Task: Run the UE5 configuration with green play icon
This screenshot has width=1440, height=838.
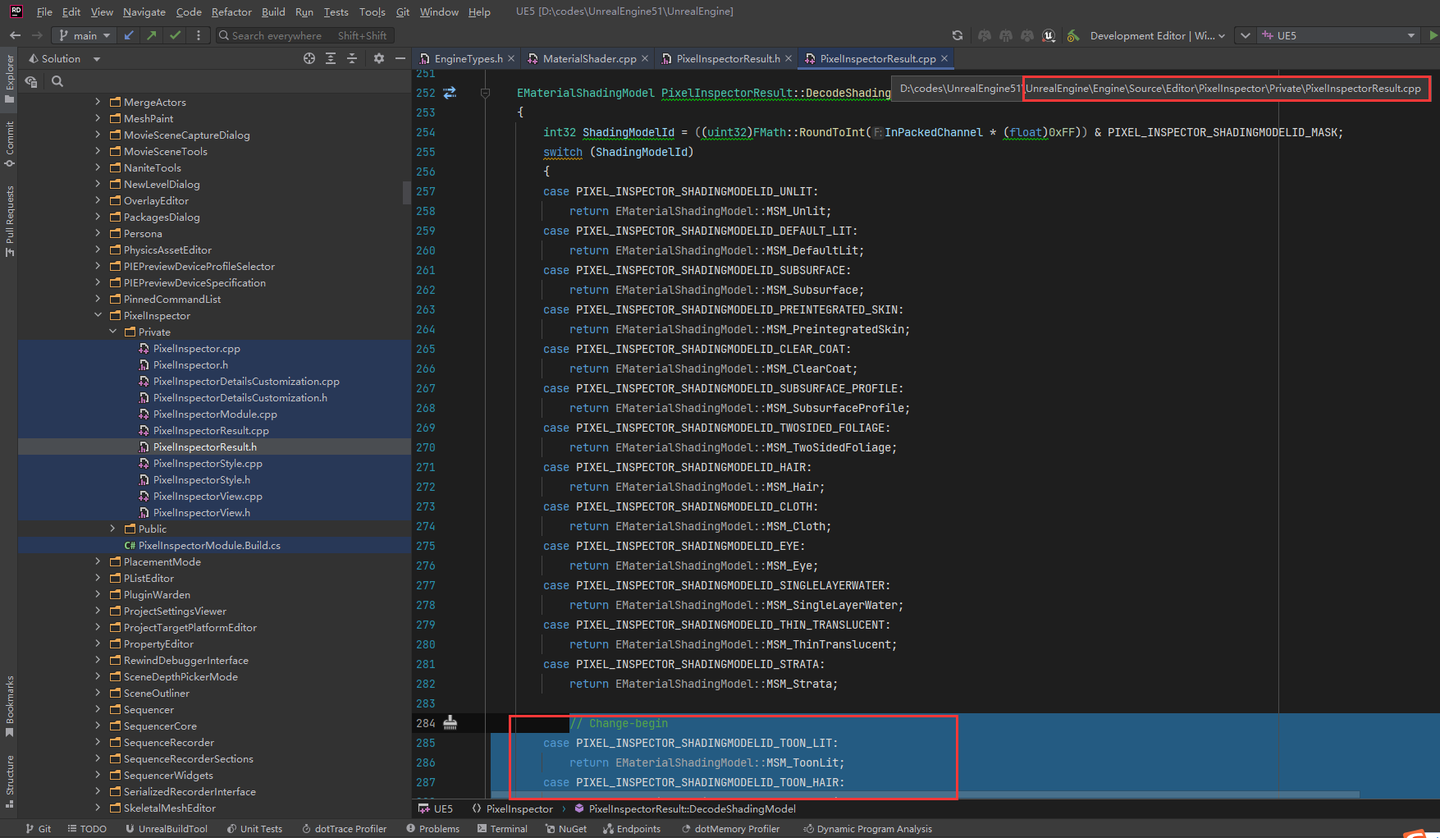Action: (x=1433, y=33)
